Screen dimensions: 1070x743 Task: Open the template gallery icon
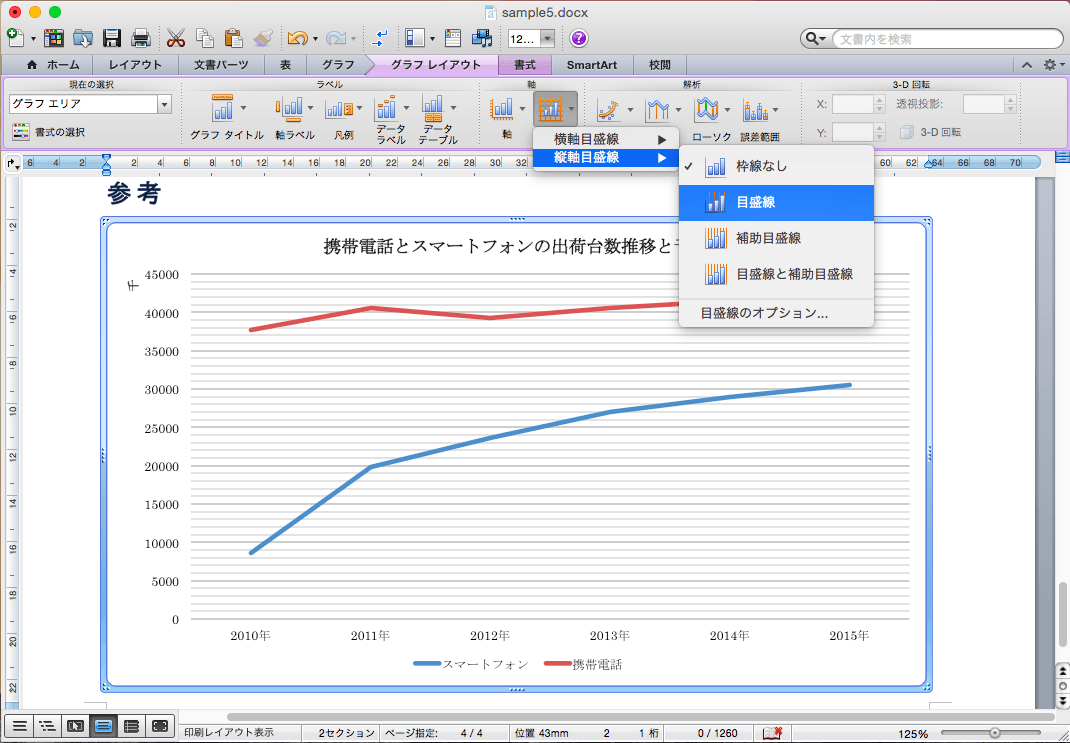click(x=53, y=38)
